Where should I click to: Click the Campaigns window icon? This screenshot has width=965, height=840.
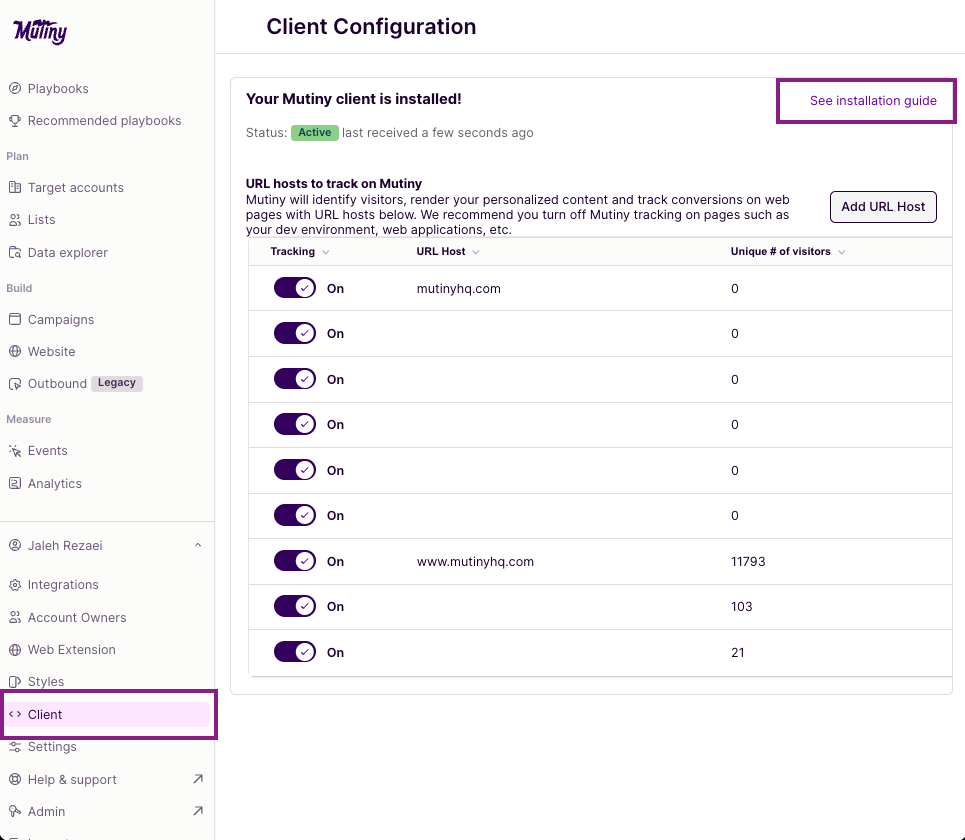point(15,319)
